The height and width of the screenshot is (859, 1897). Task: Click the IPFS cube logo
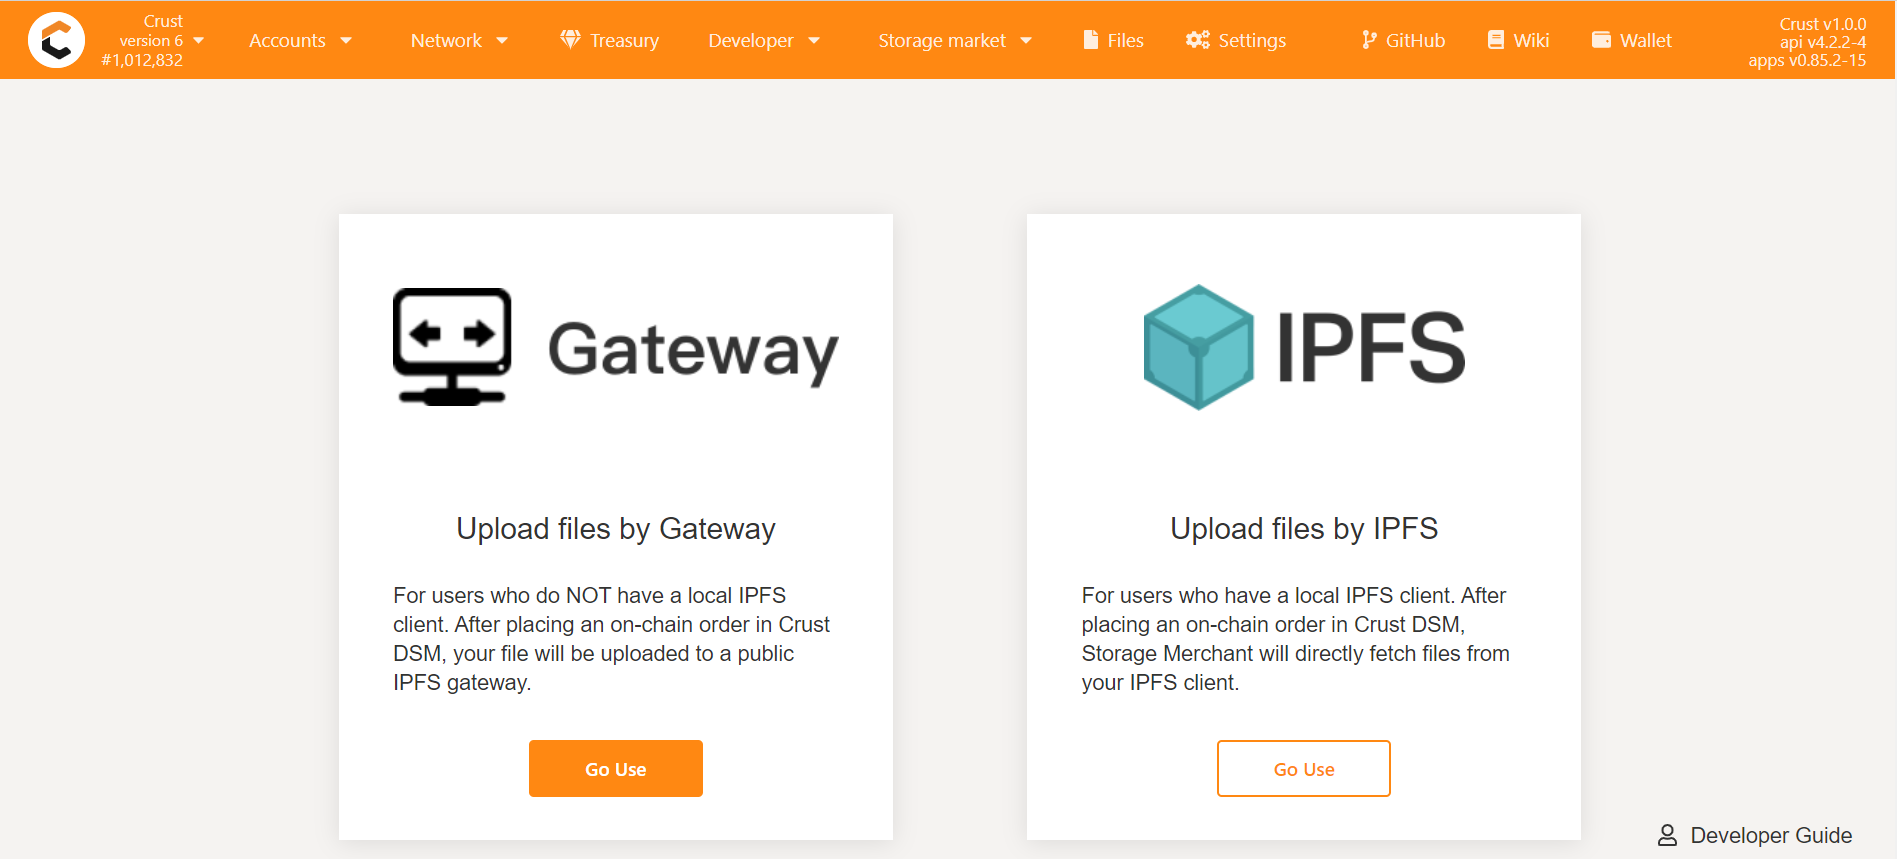[1198, 347]
